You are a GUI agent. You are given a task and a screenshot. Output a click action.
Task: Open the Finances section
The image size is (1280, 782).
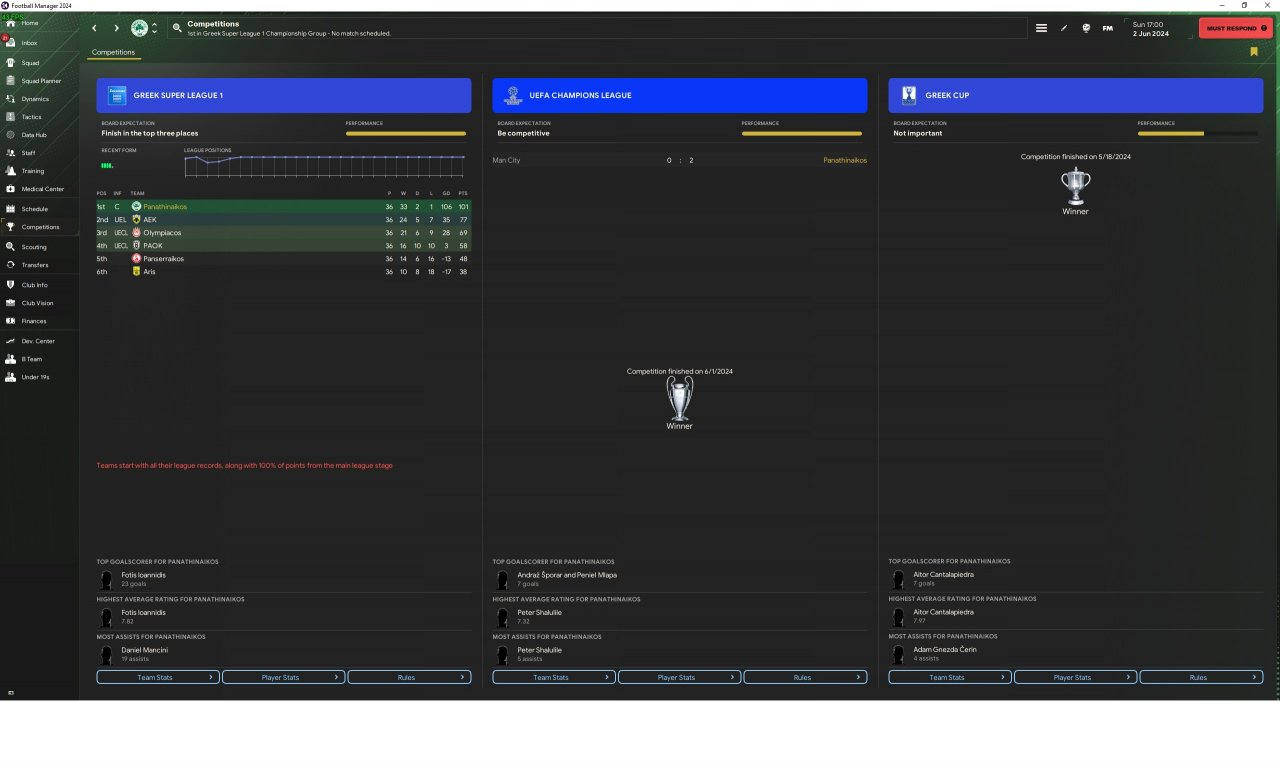[x=40, y=321]
